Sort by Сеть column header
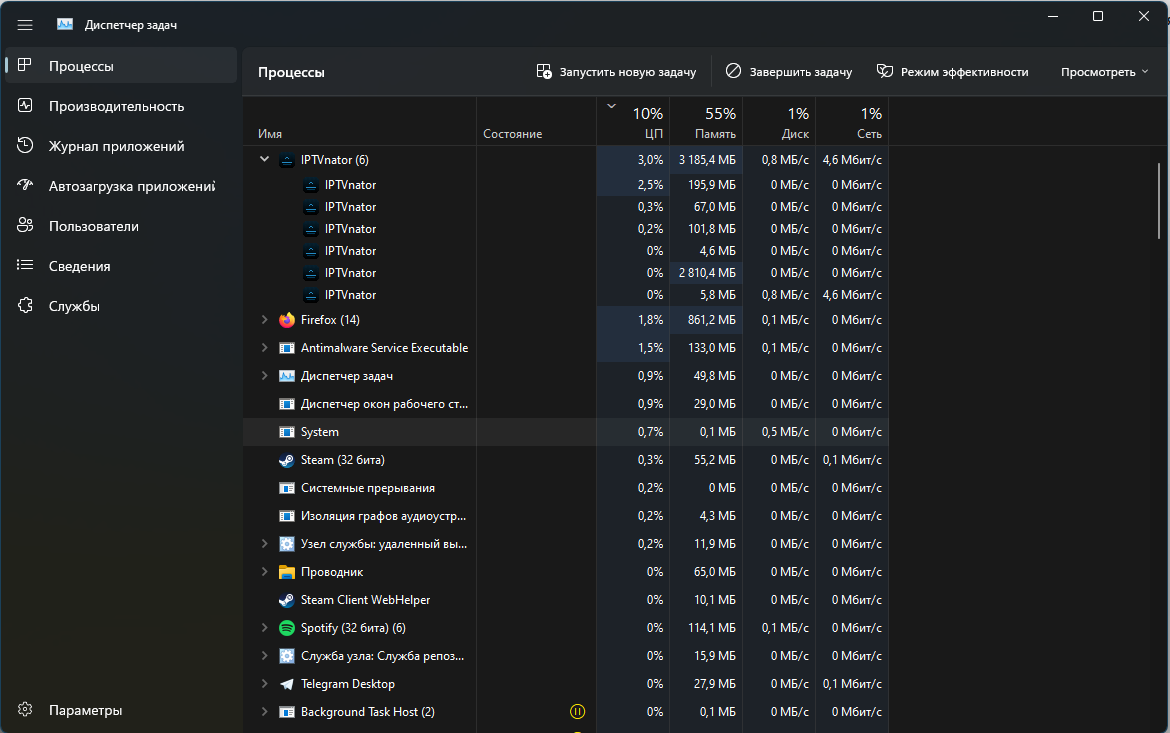 coord(851,121)
